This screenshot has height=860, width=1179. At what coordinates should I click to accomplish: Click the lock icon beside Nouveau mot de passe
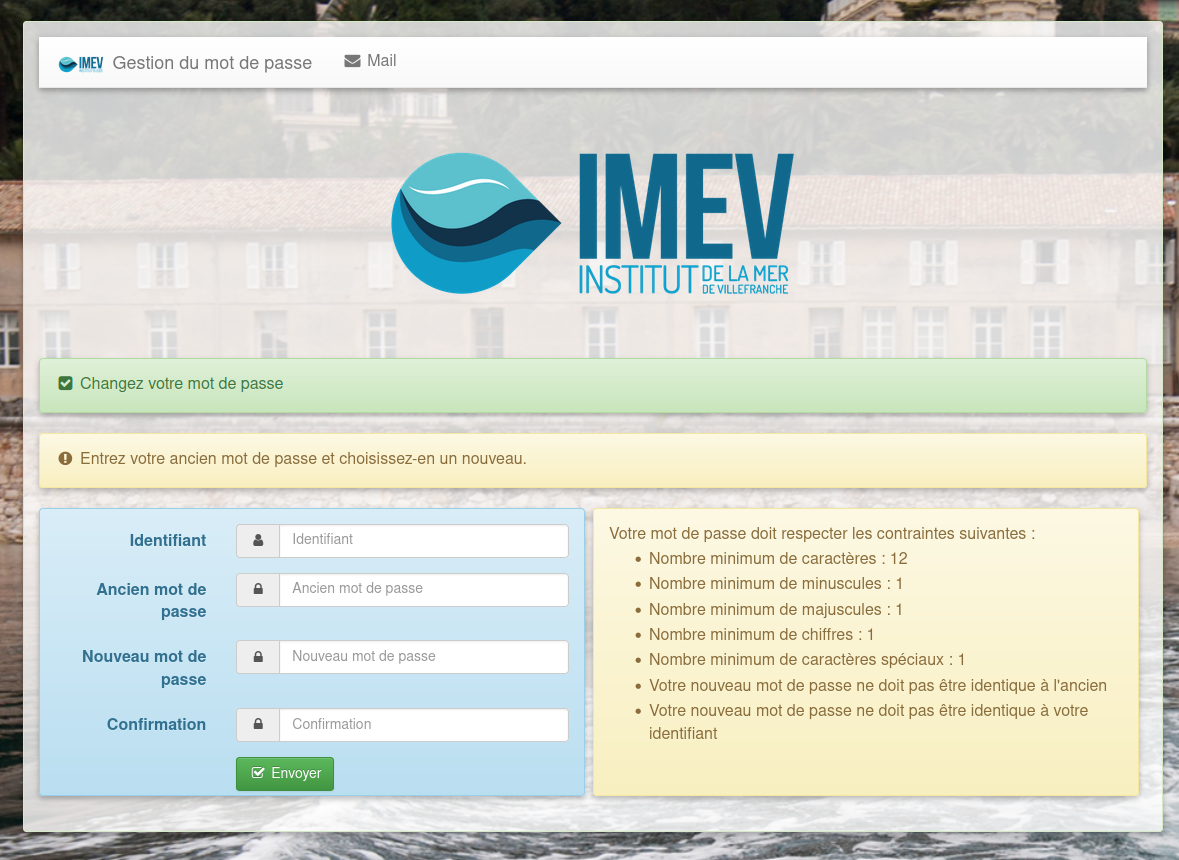coord(258,657)
